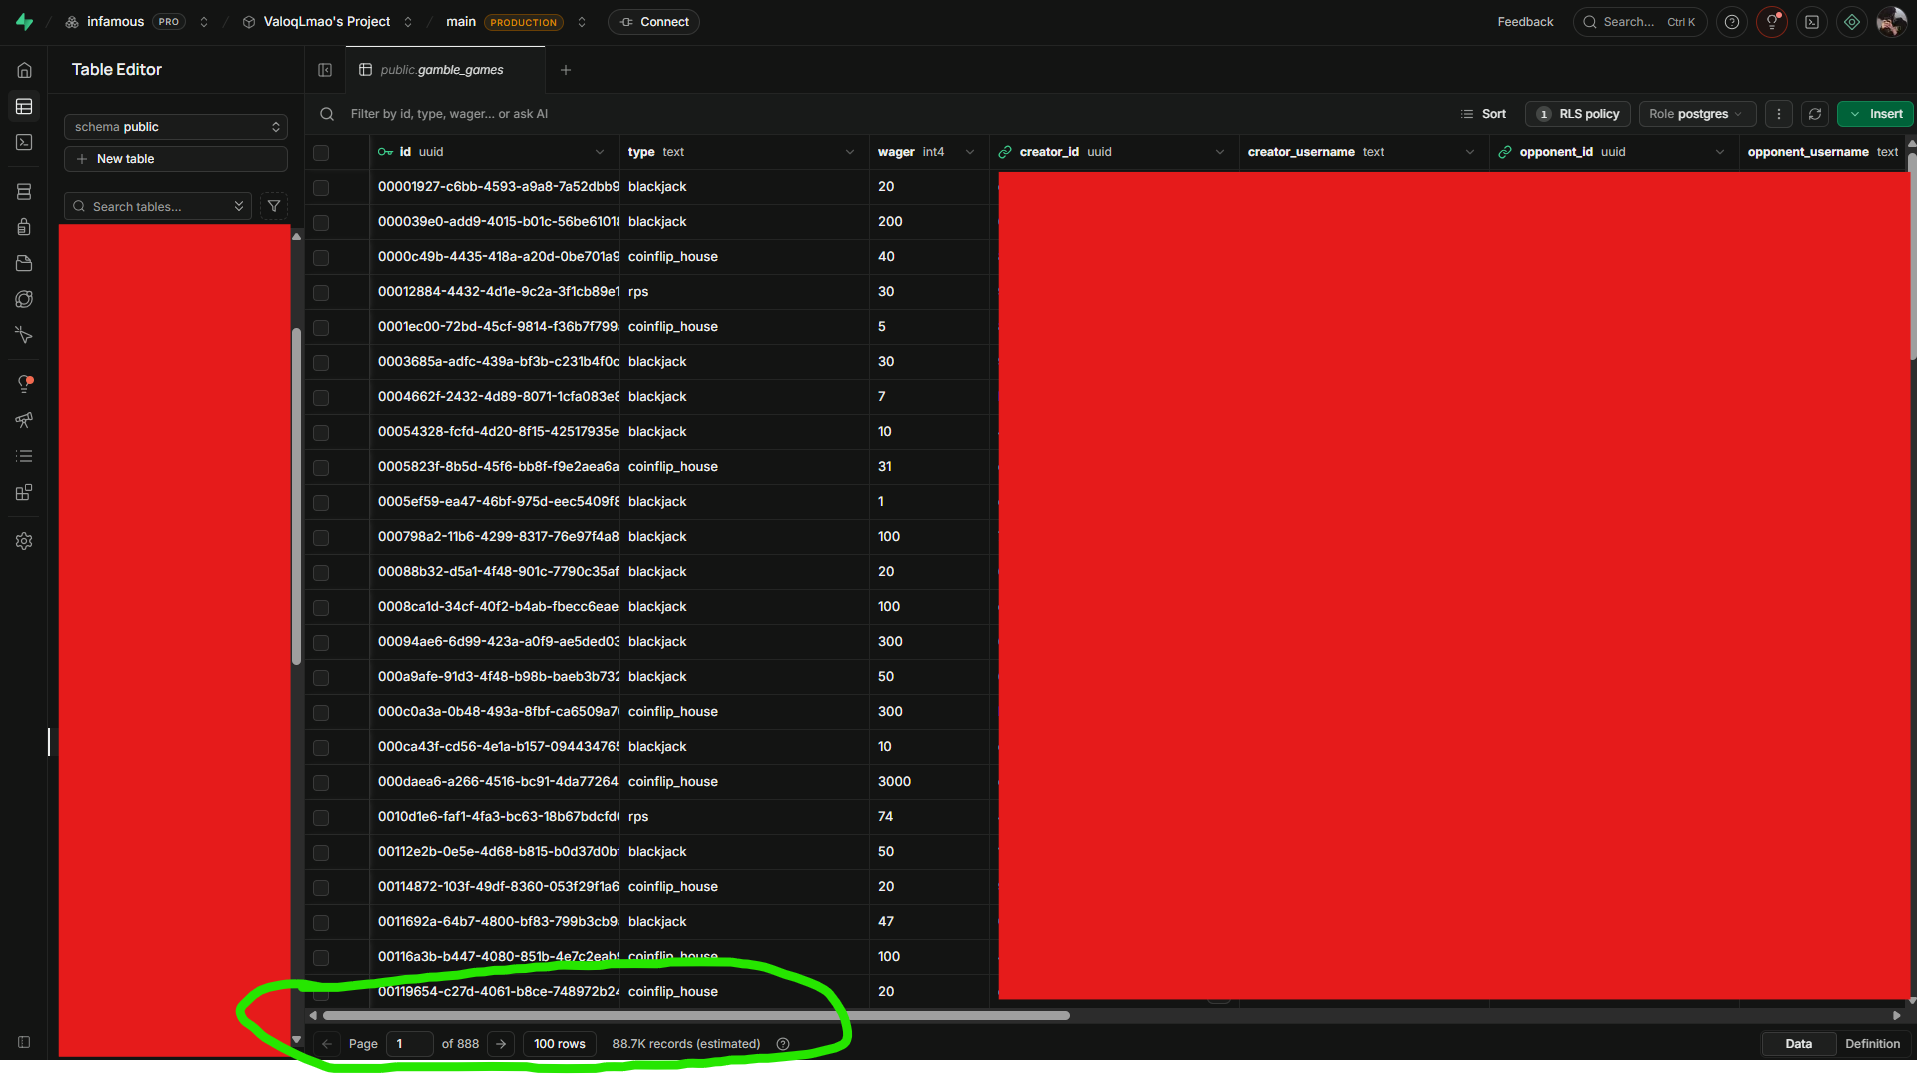Viewport: 1917px width, 1074px height.
Task: Check the row with id 00012884-4432
Action: (x=321, y=293)
